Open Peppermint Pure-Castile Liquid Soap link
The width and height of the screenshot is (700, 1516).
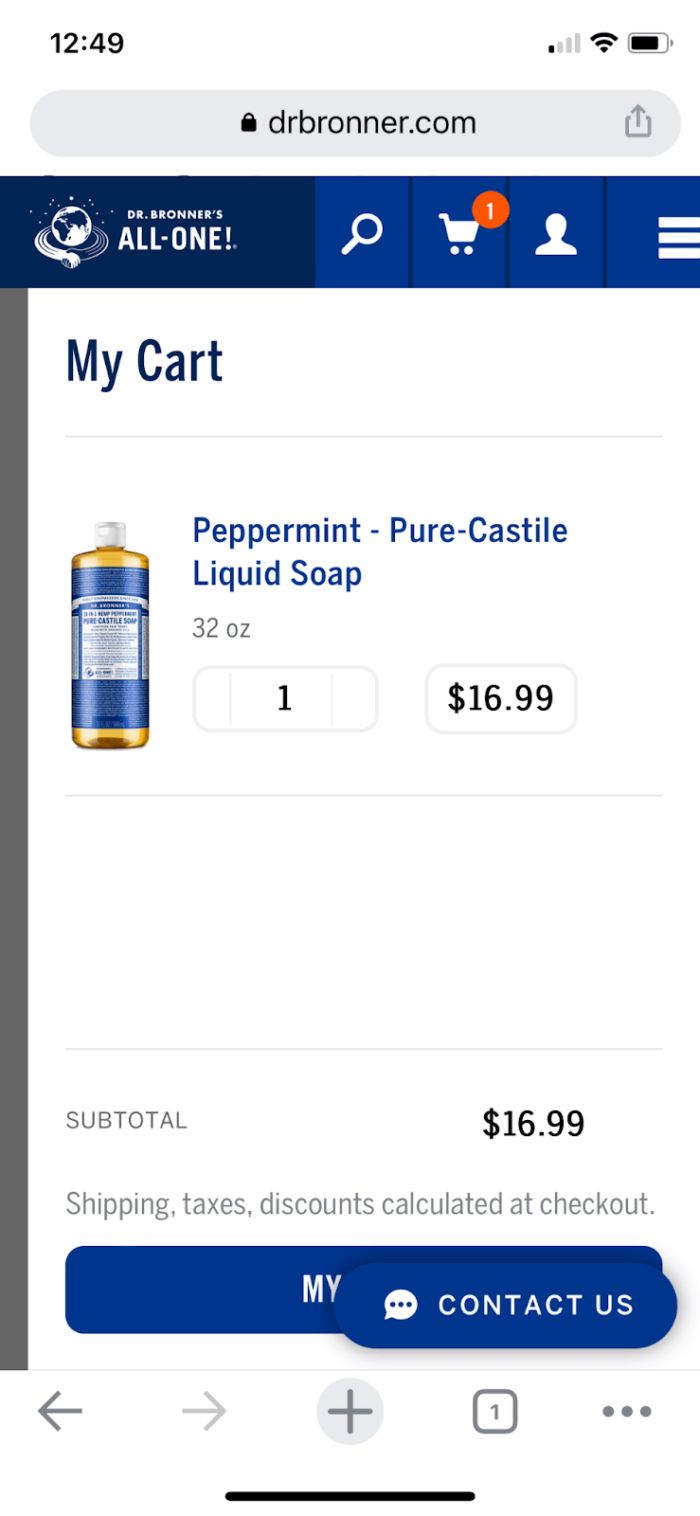tap(380, 551)
